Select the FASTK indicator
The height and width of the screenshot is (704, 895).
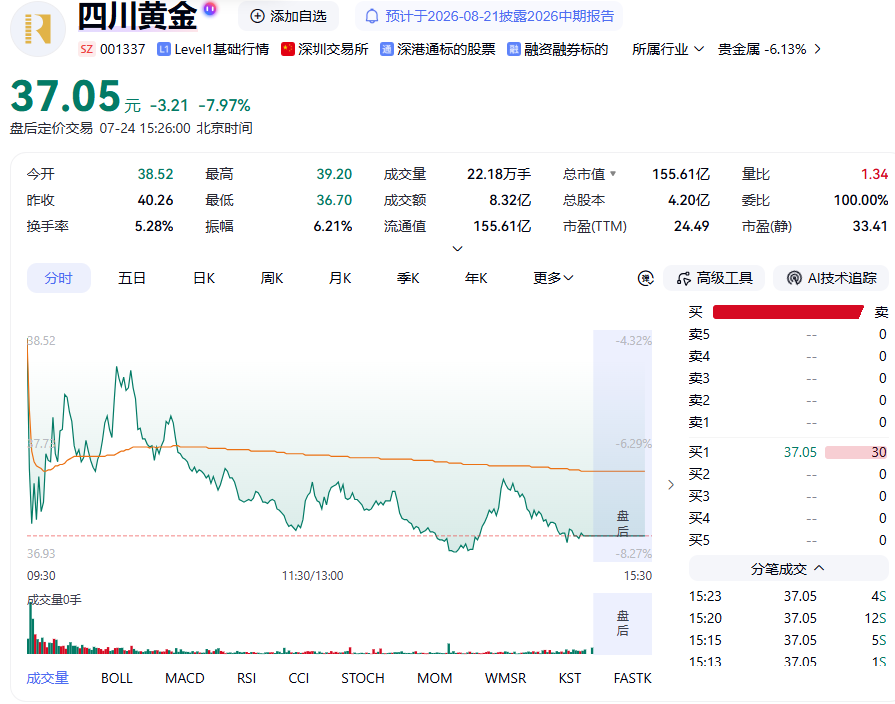[632, 678]
